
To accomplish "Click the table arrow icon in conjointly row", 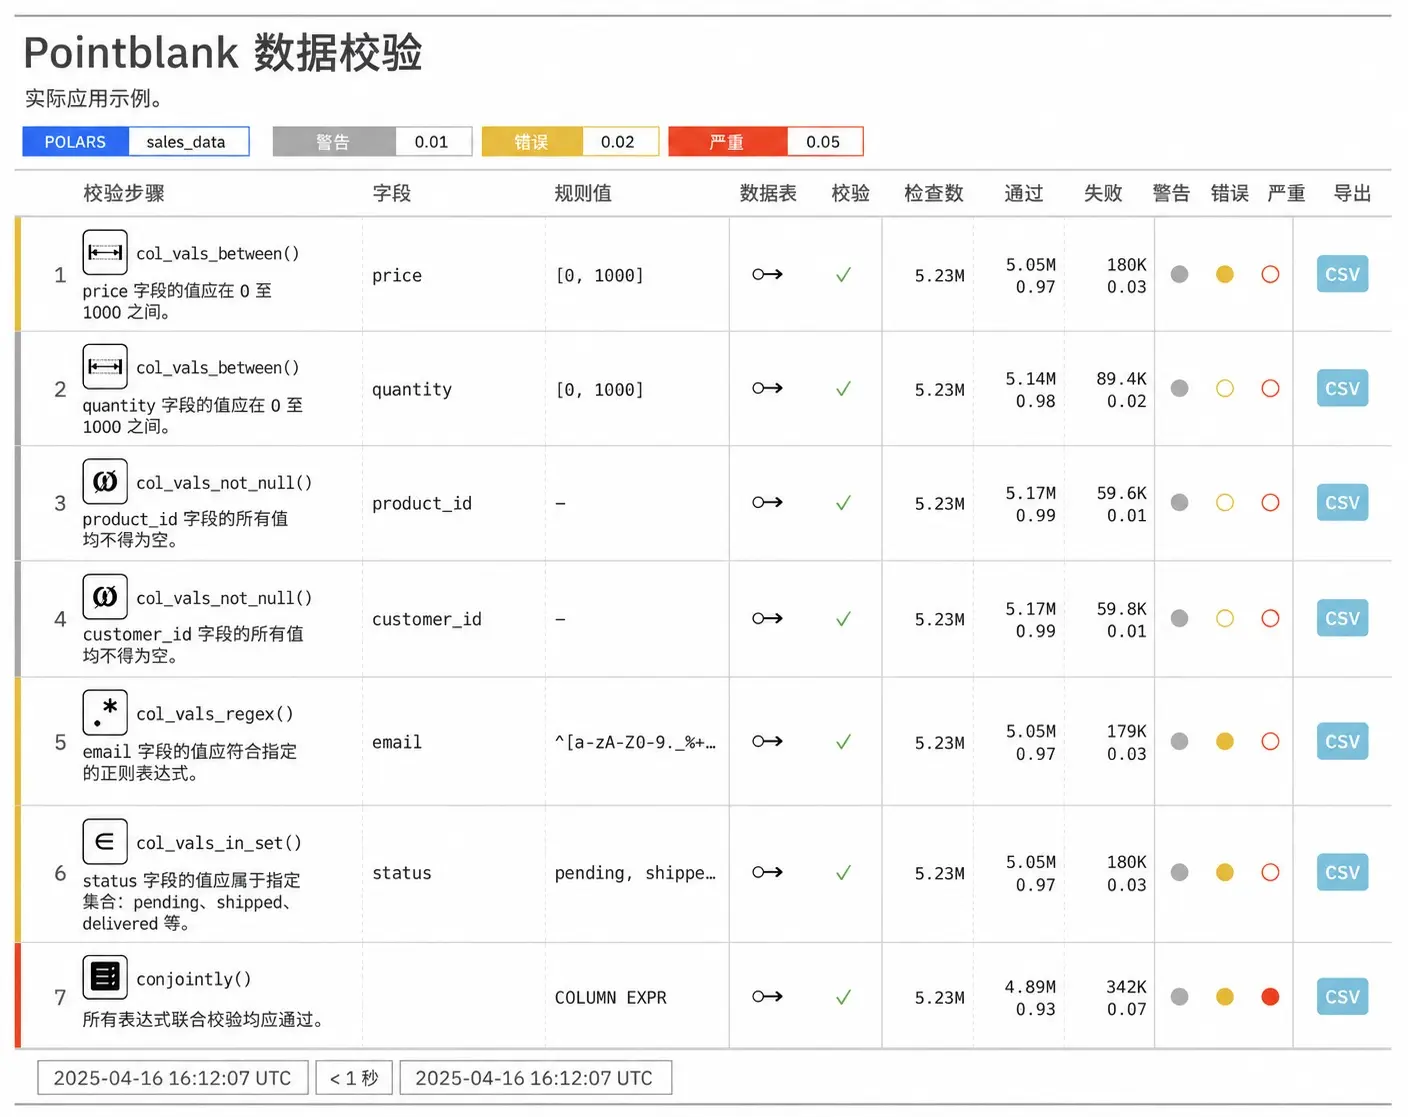I will point(767,996).
